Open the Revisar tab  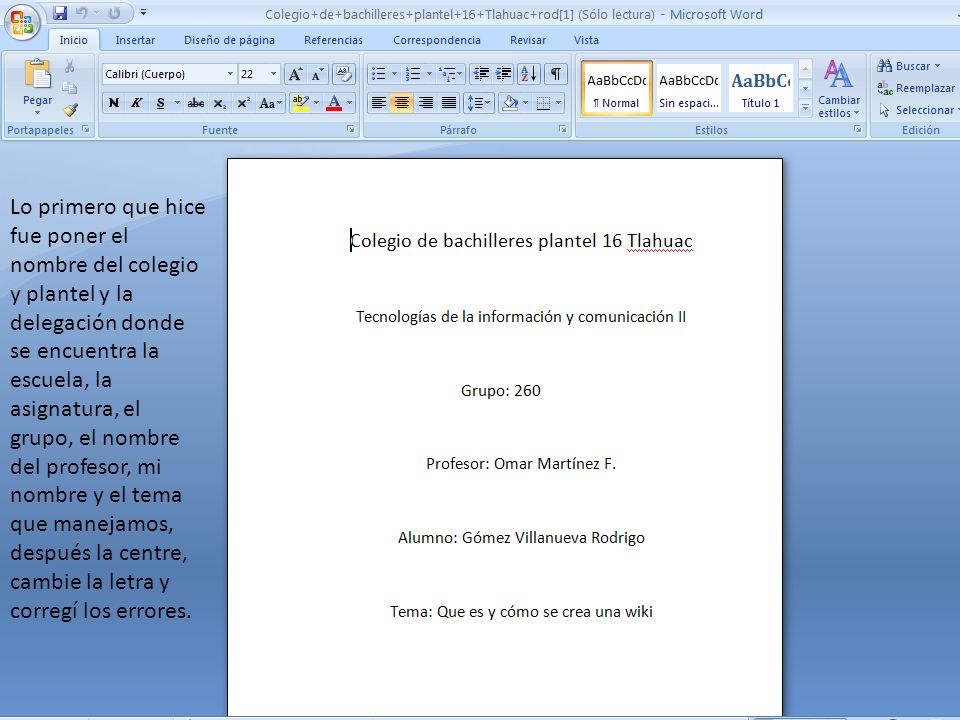[528, 40]
